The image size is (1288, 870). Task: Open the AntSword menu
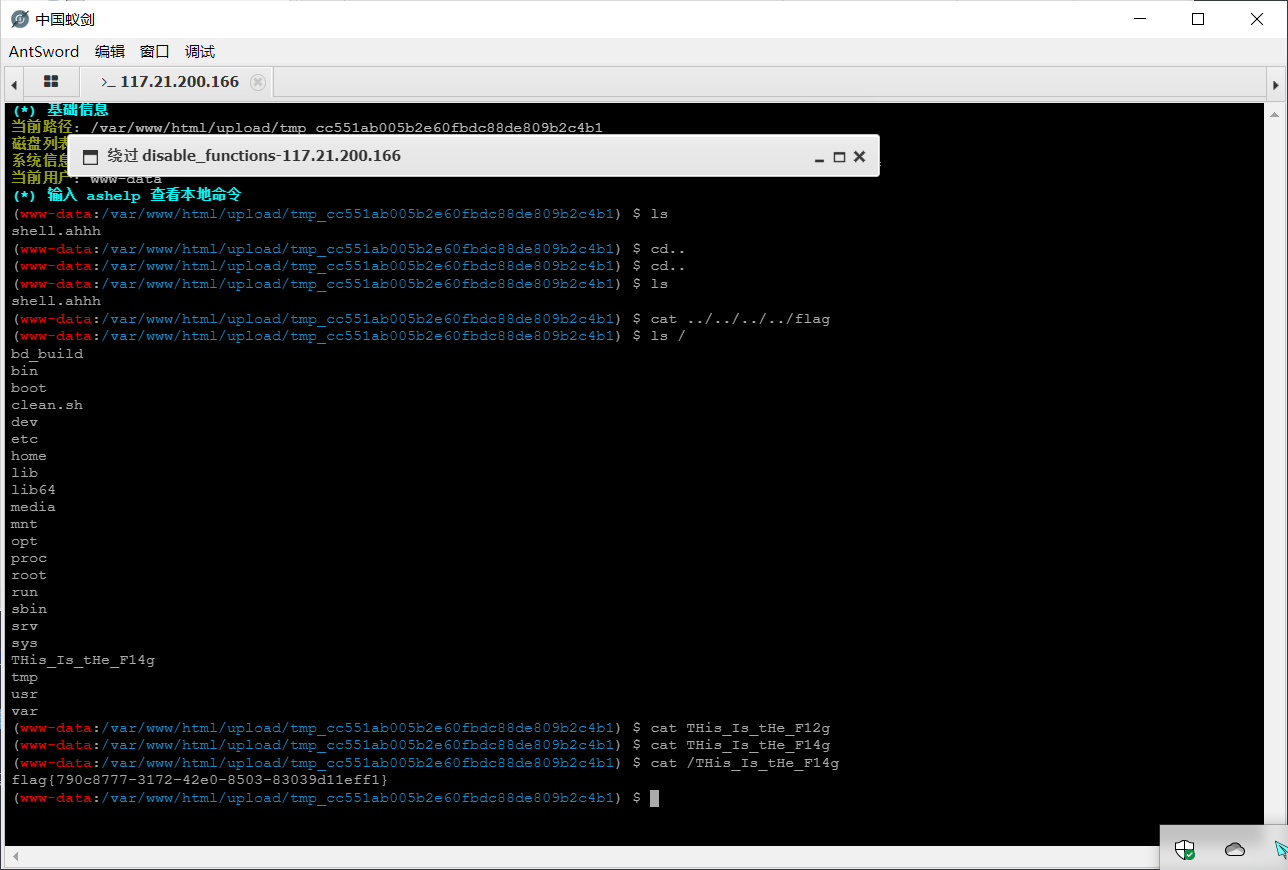[44, 52]
